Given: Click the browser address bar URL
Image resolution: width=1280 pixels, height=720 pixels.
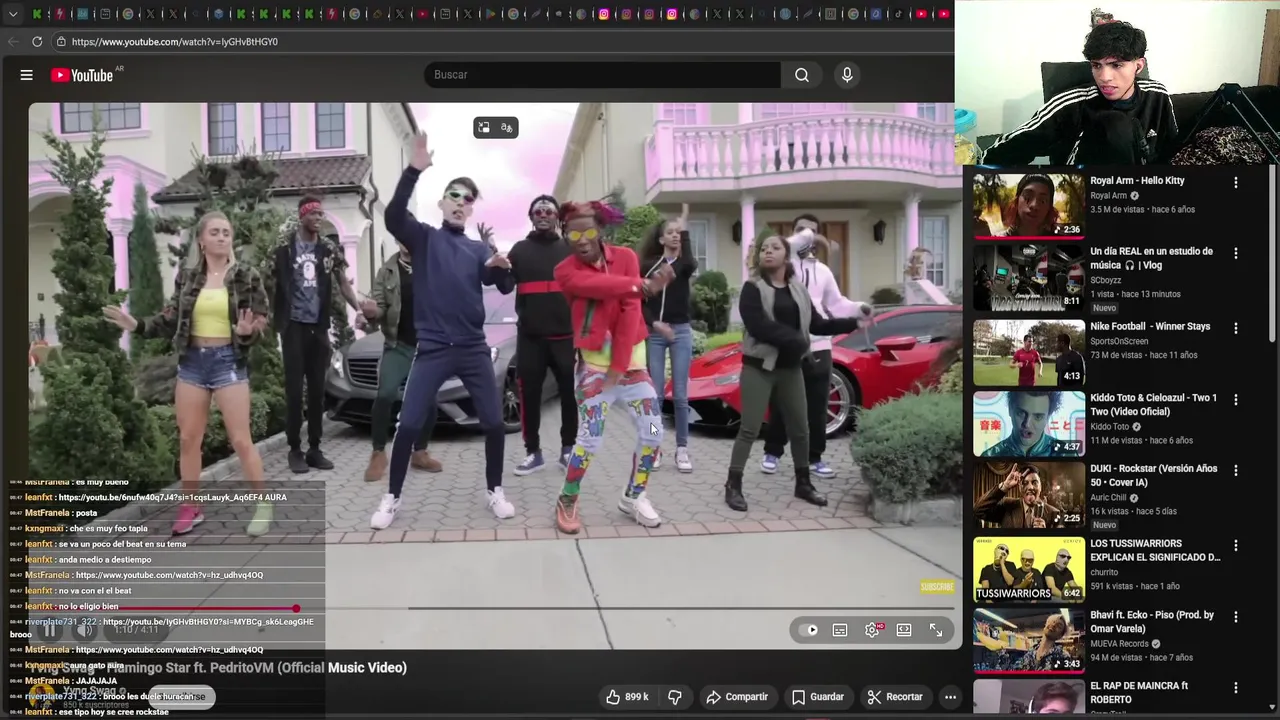Looking at the screenshot, I should (x=174, y=42).
